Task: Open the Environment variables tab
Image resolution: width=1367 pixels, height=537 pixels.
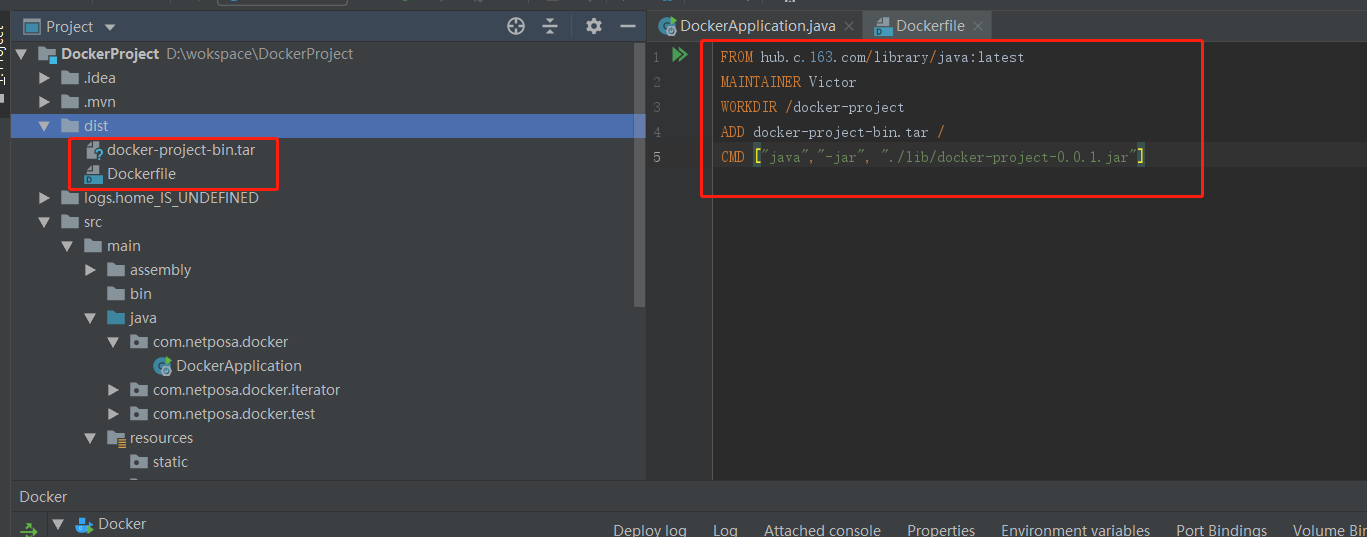Action: coord(1075,530)
